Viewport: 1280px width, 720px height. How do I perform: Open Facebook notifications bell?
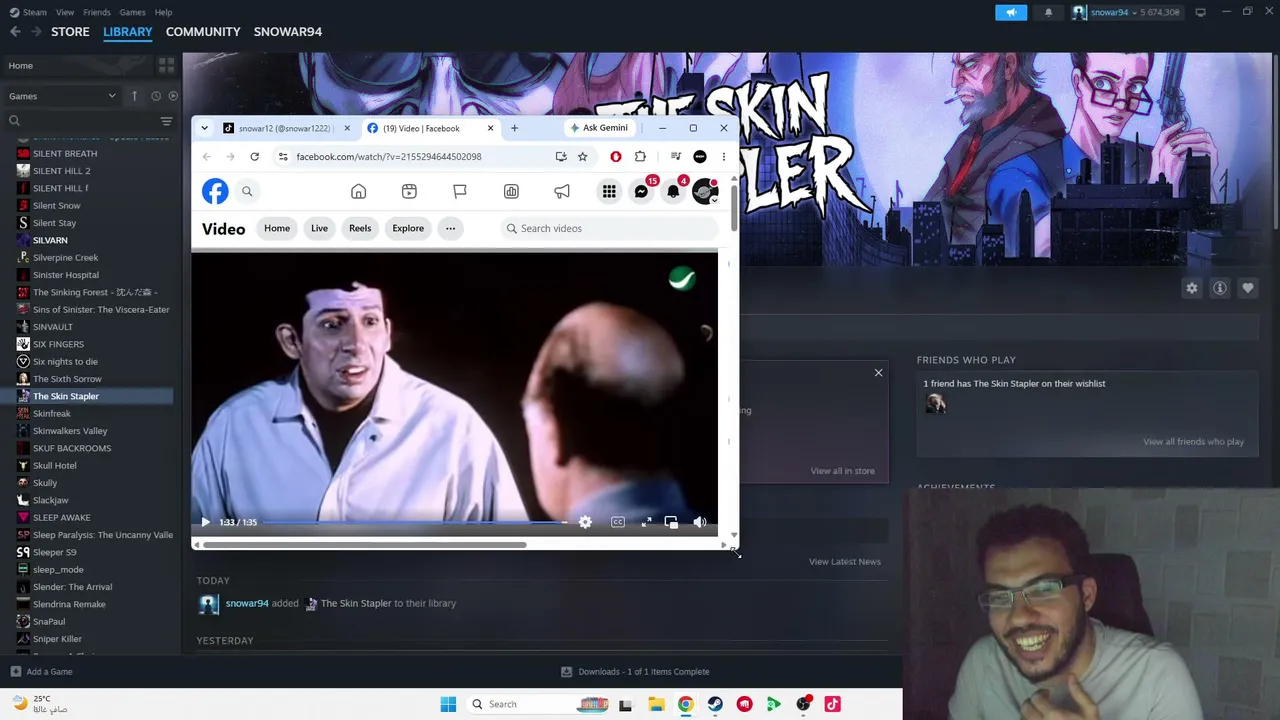coord(673,191)
